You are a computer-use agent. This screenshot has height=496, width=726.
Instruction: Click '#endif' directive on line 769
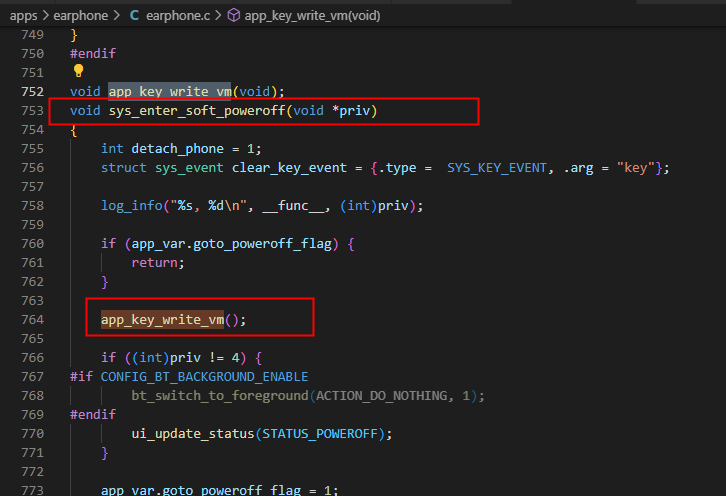[93, 414]
